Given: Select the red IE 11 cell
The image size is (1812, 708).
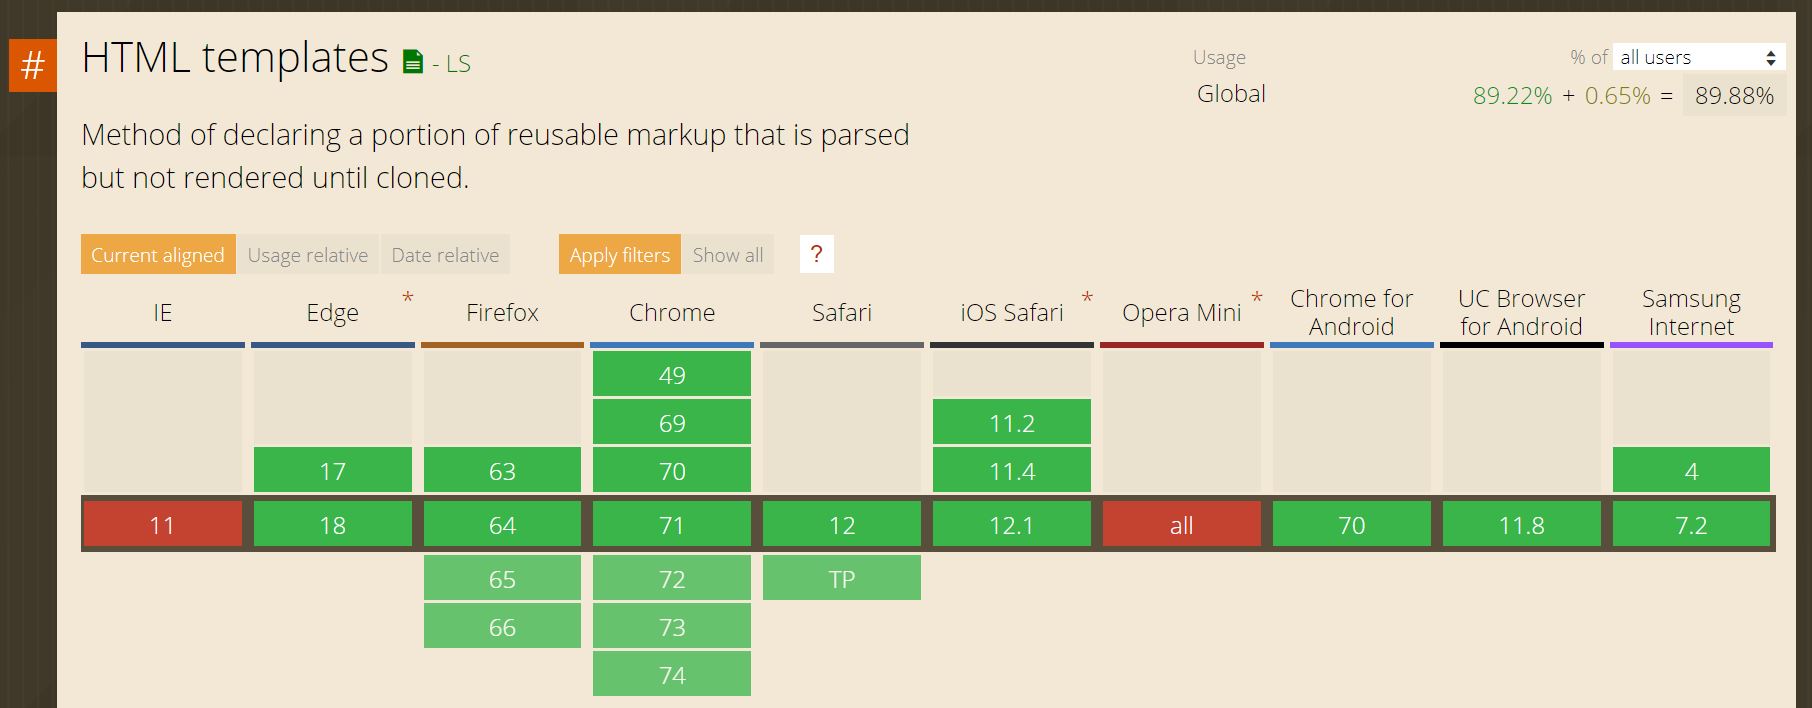Looking at the screenshot, I should coord(162,525).
